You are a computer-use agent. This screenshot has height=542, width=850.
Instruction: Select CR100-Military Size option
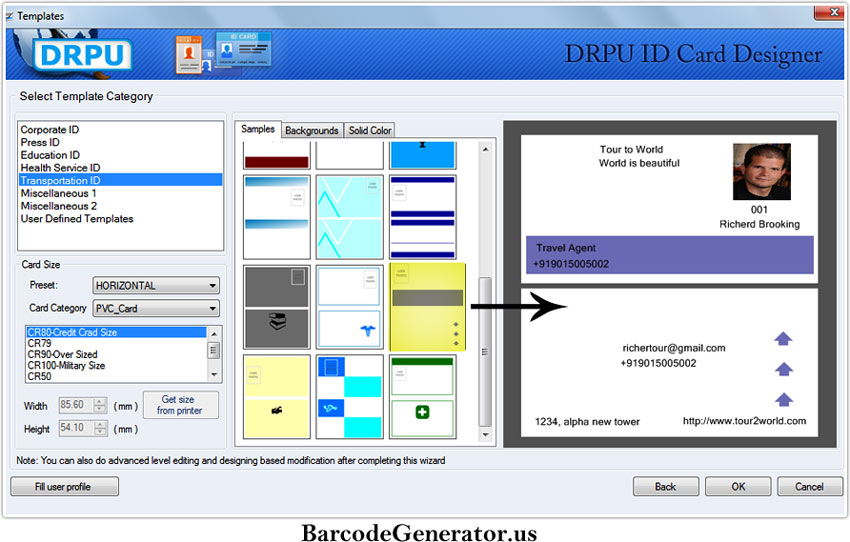(66, 365)
